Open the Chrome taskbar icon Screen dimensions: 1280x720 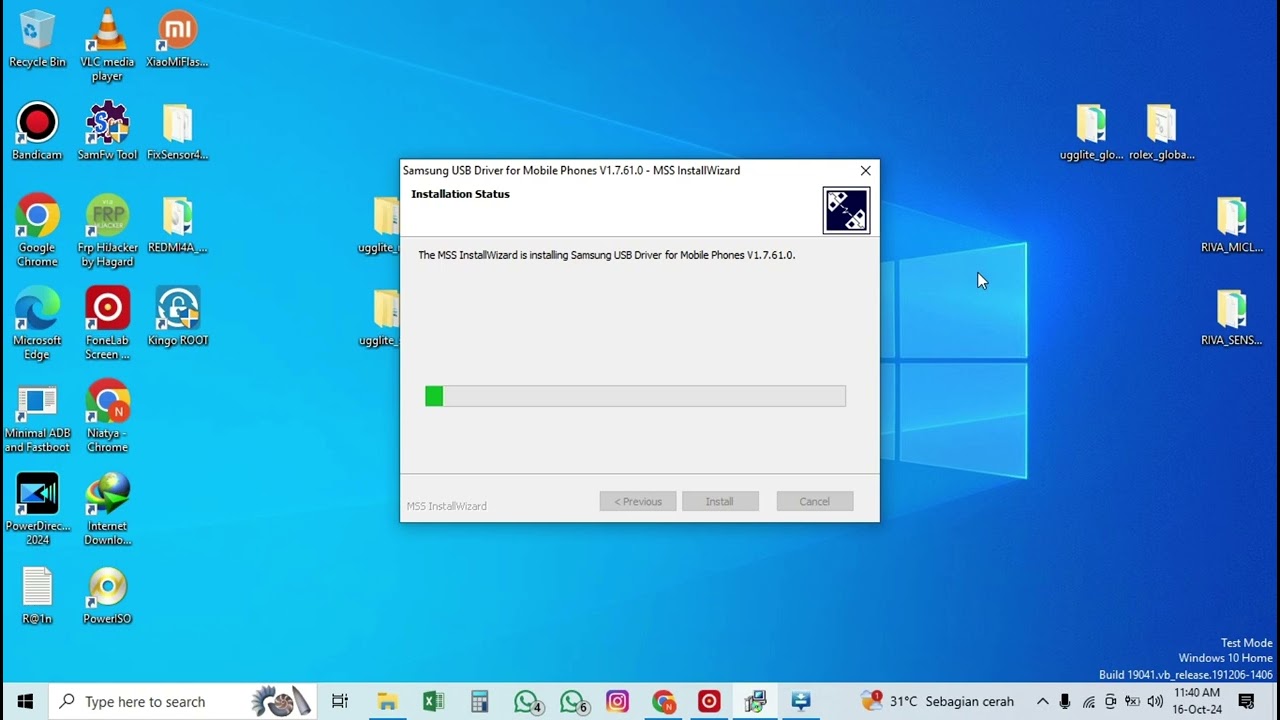coord(664,701)
